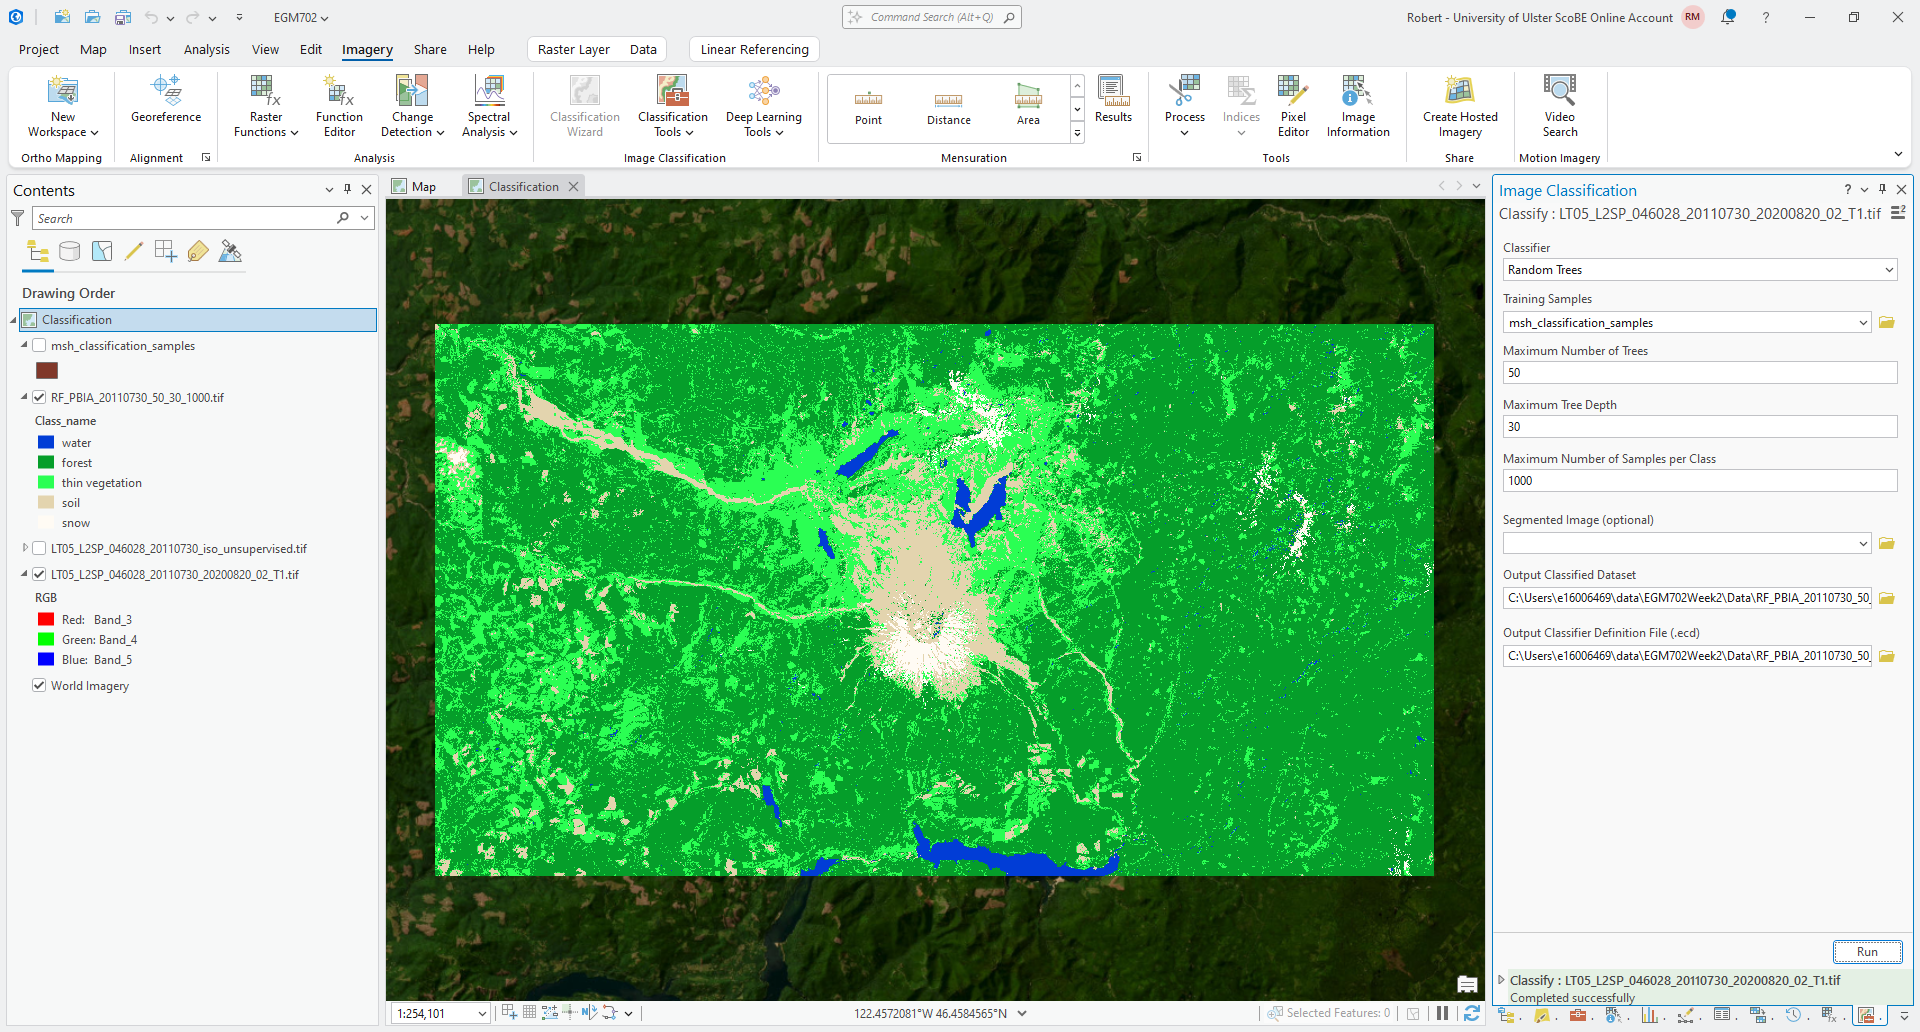The image size is (1920, 1032).
Task: Open the notifications bell
Action: point(1728,17)
